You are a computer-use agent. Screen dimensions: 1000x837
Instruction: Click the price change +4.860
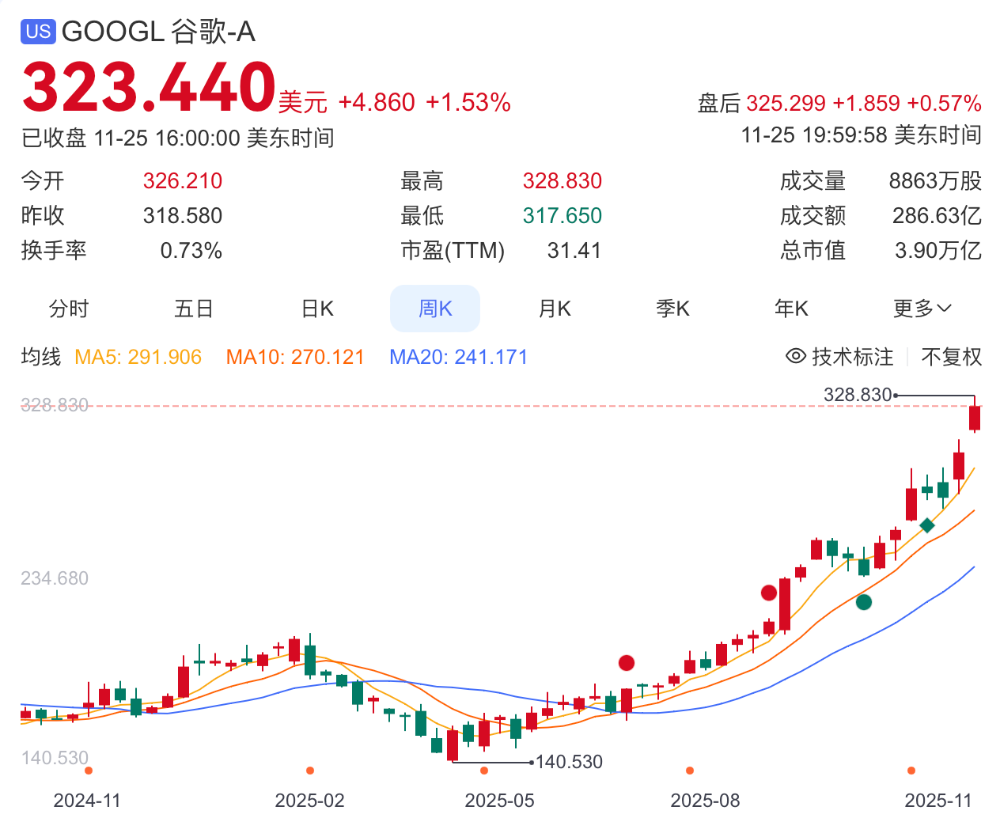376,102
